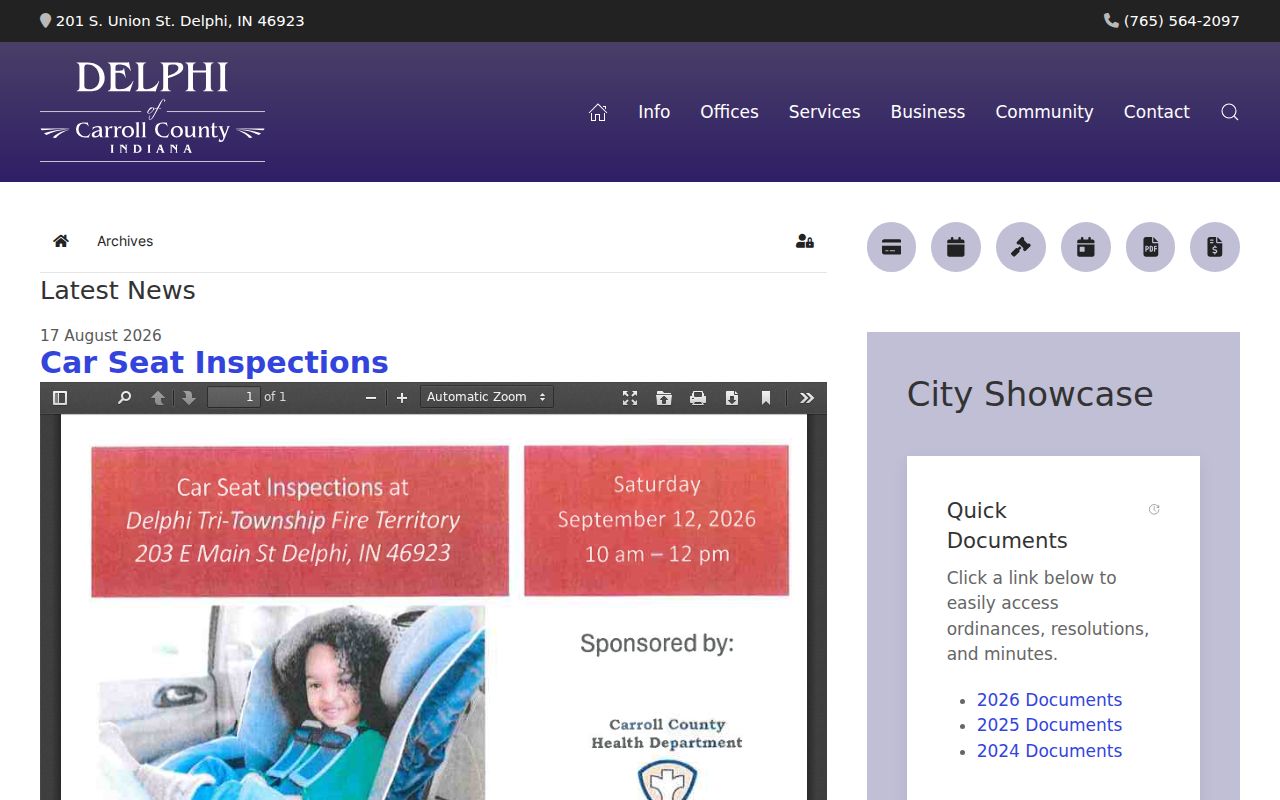
Task: Click the user lock login icon
Action: (x=805, y=241)
